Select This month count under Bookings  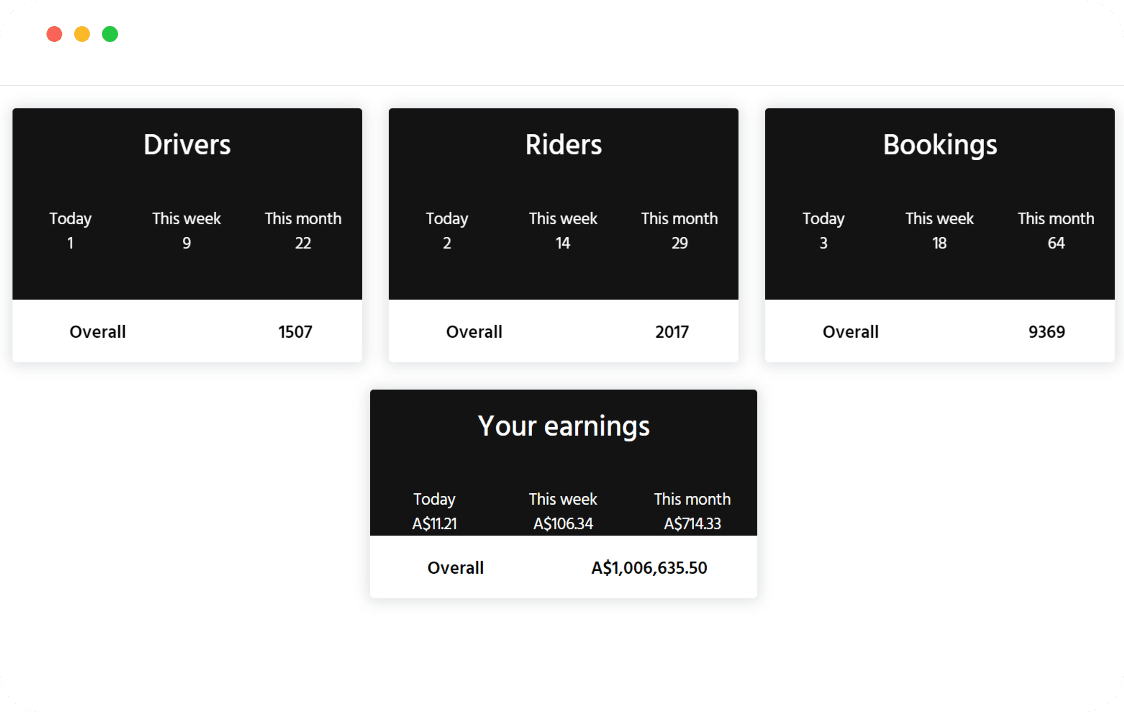[1056, 242]
